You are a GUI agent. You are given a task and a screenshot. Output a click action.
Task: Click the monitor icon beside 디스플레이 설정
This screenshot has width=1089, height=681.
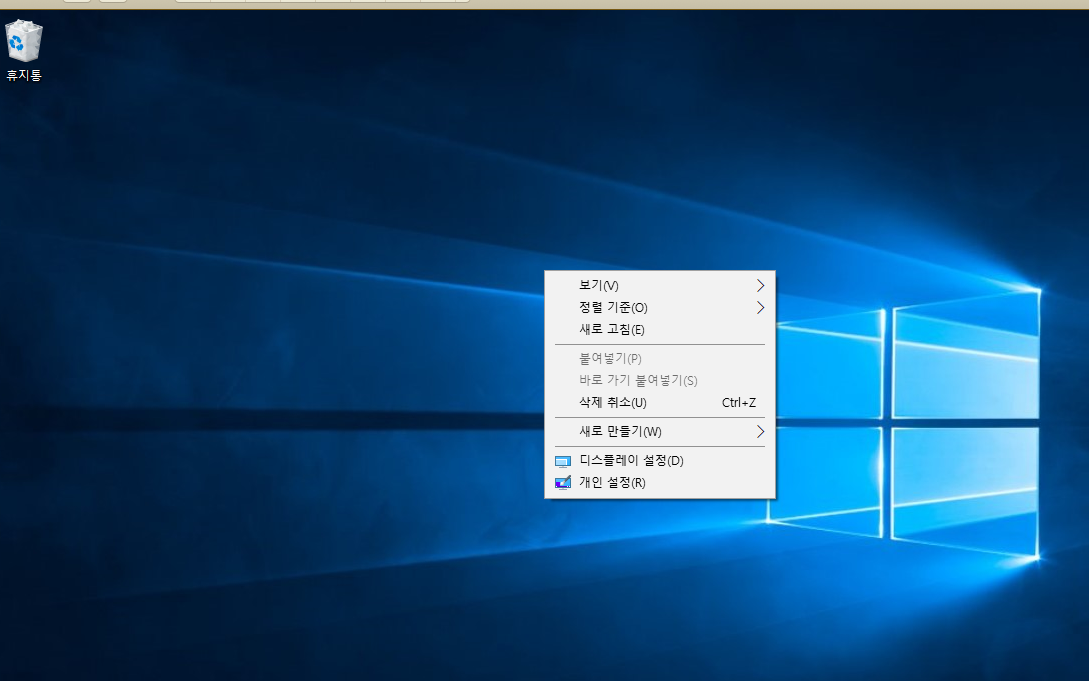[x=562, y=461]
